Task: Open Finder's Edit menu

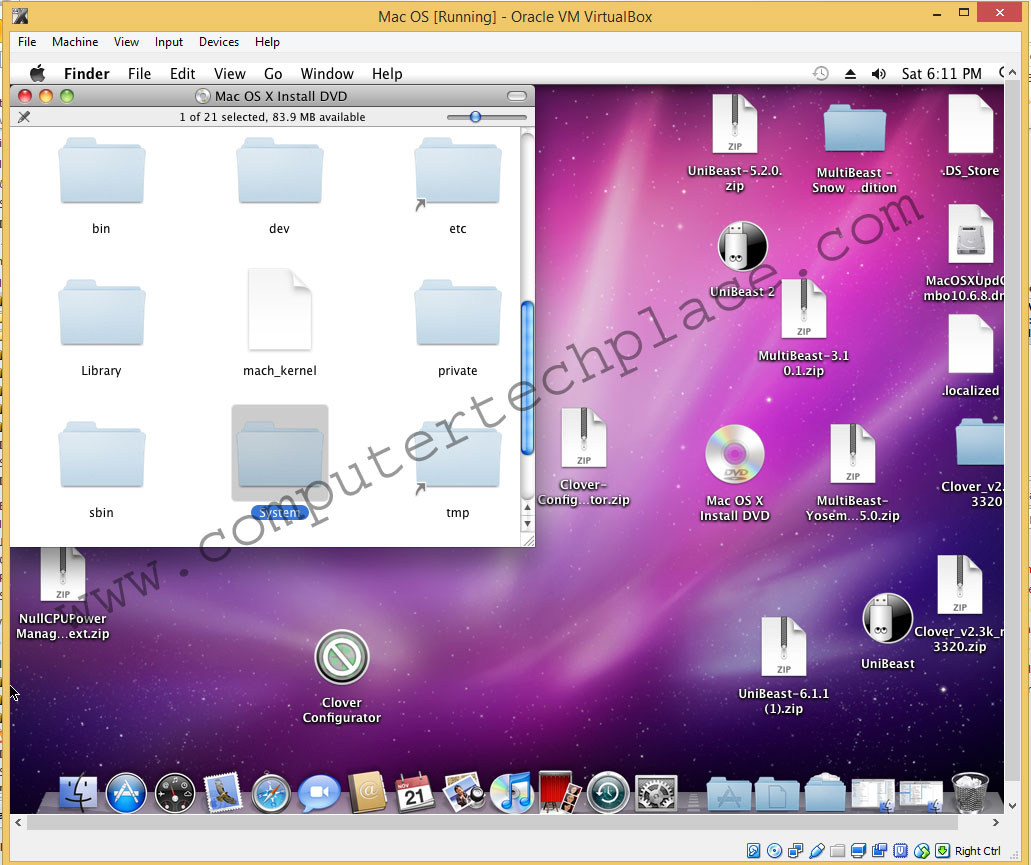Action: click(x=182, y=74)
